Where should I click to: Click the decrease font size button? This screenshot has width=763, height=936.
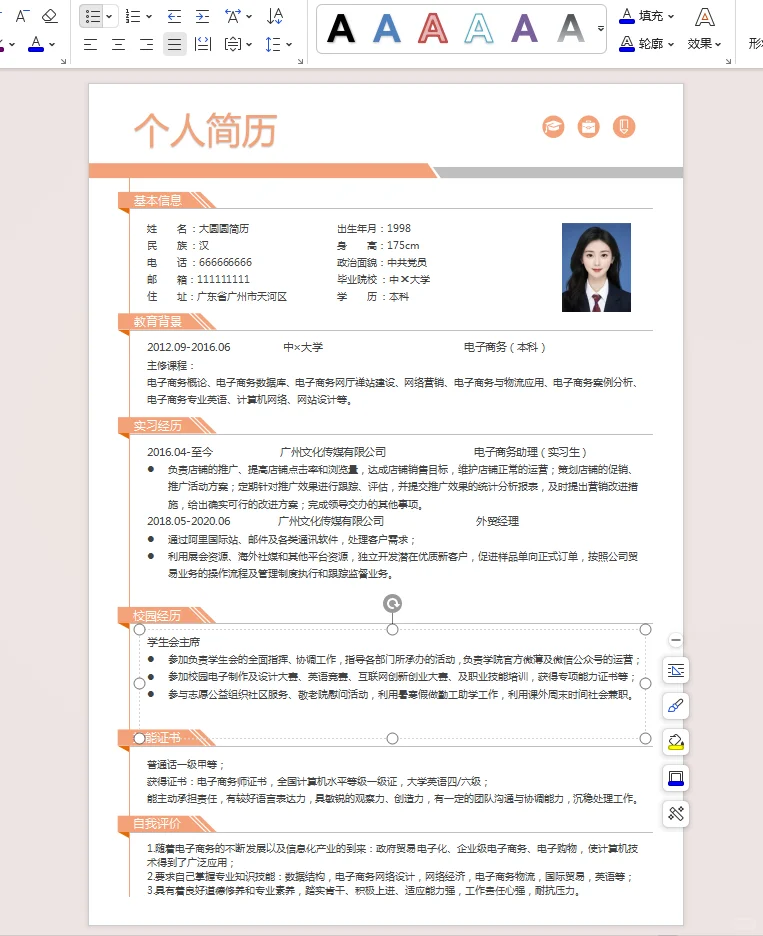coord(22,16)
